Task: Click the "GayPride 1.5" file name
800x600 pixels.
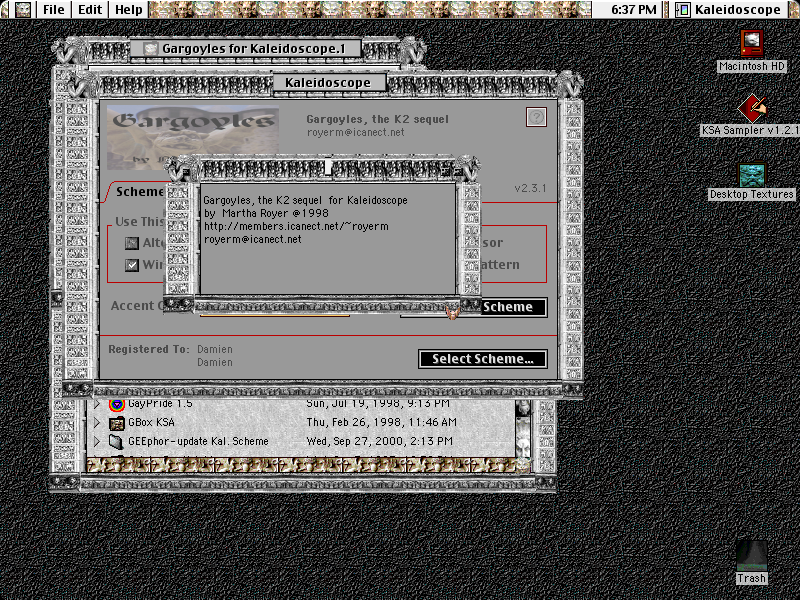Action: [x=160, y=404]
